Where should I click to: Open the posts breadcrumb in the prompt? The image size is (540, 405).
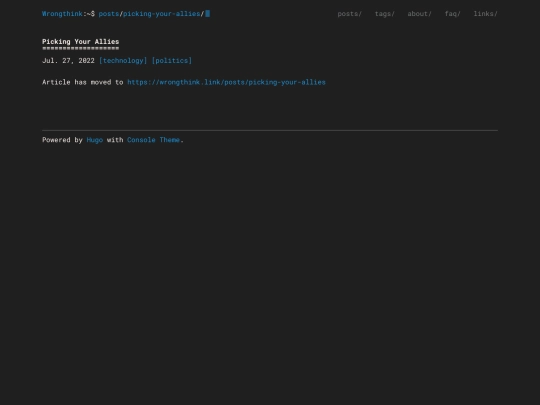[x=109, y=14]
